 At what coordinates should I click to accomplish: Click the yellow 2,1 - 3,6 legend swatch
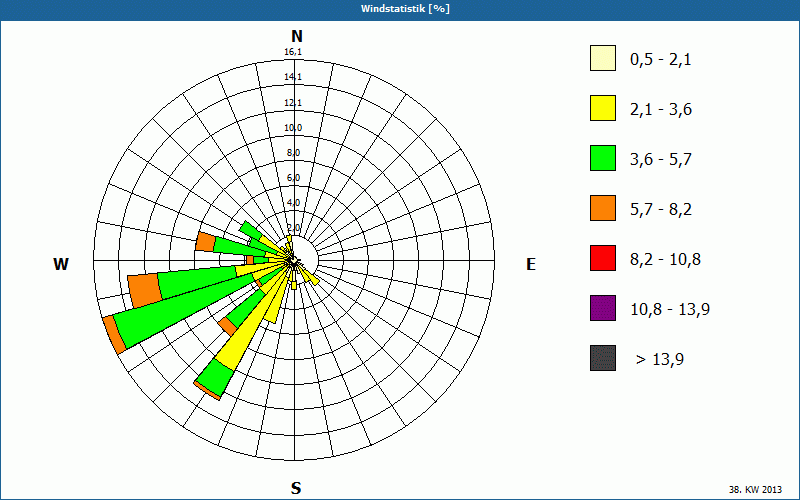[603, 108]
